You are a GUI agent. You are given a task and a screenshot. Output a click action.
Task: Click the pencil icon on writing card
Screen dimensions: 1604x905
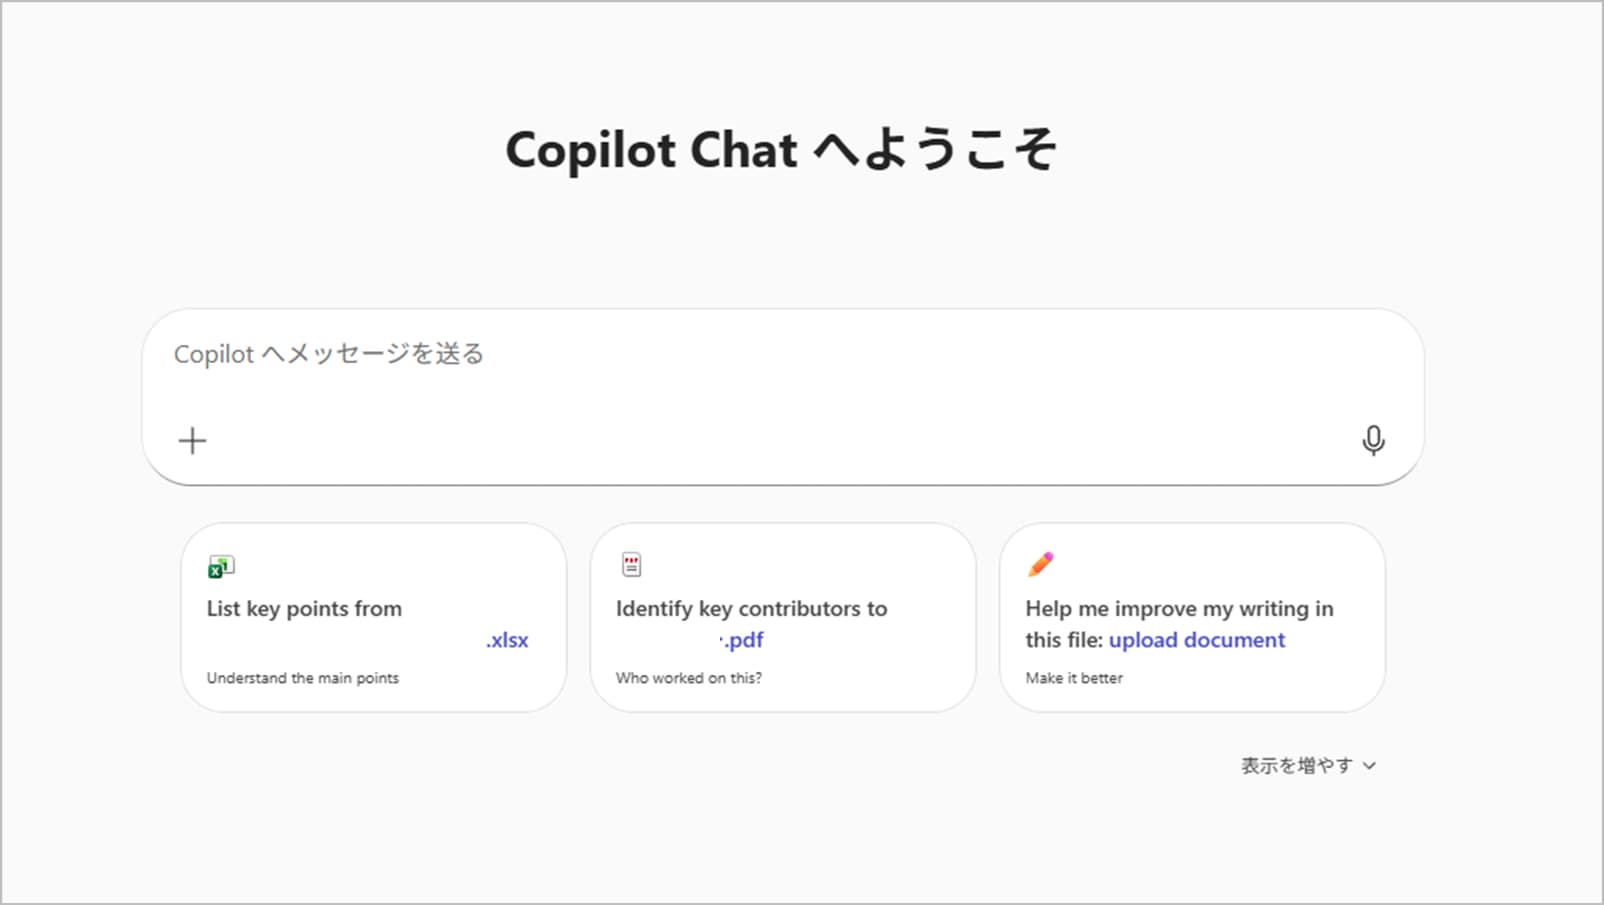tap(1040, 565)
